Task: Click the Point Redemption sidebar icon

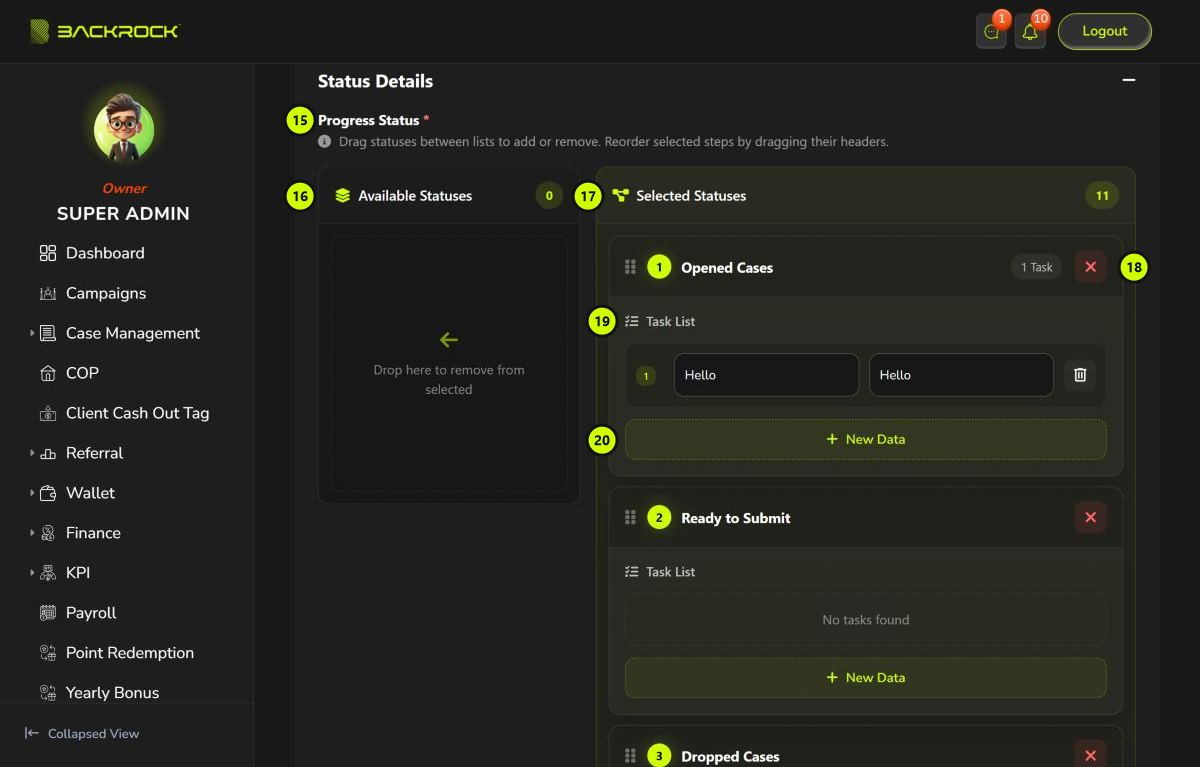Action: [x=48, y=653]
